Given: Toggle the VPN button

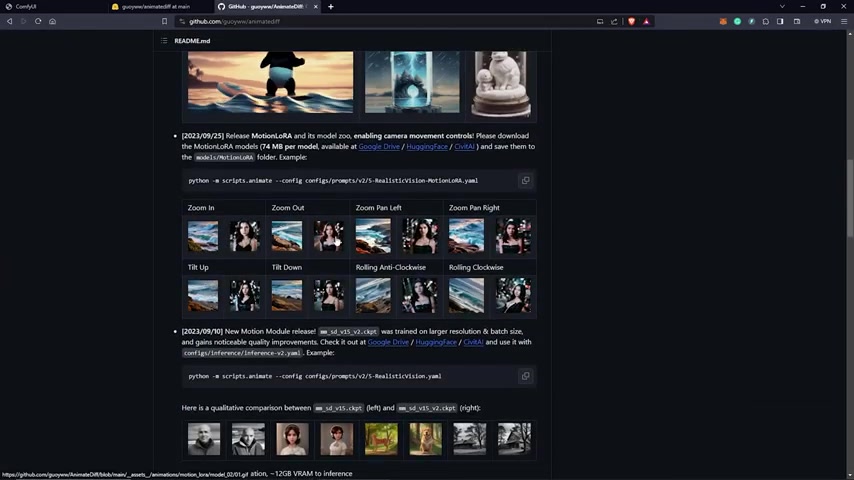Looking at the screenshot, I should (822, 21).
